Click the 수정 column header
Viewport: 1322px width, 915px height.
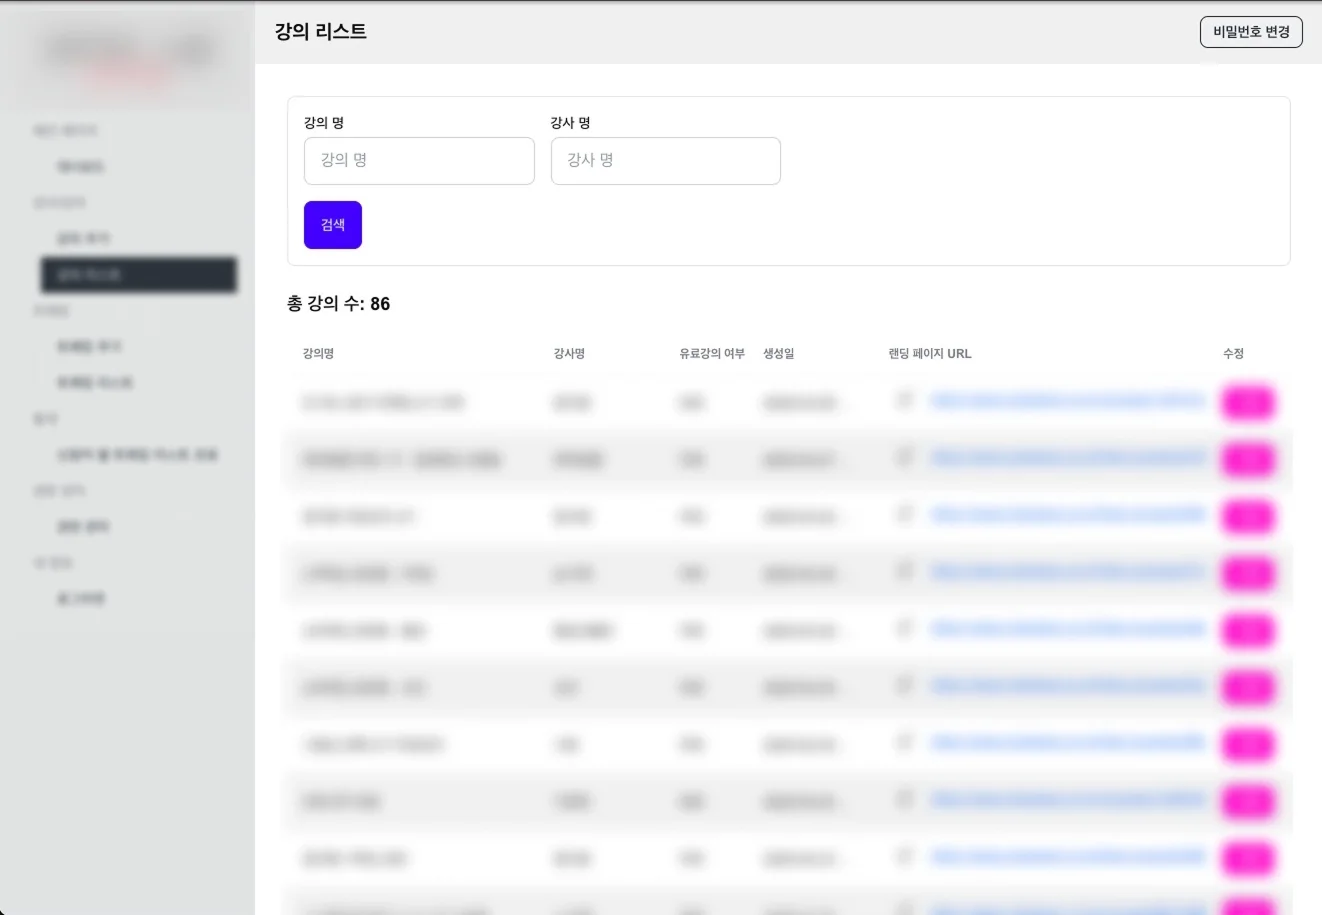click(1233, 354)
